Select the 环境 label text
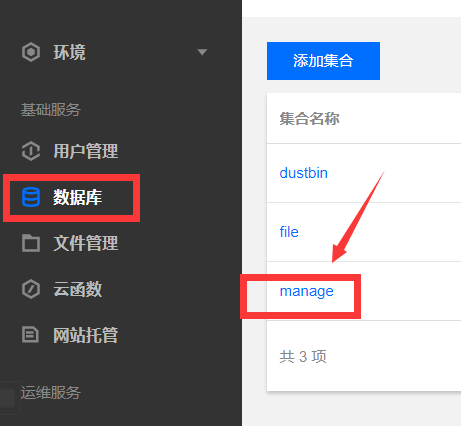Viewport: 461px width, 426px height. pos(70,52)
